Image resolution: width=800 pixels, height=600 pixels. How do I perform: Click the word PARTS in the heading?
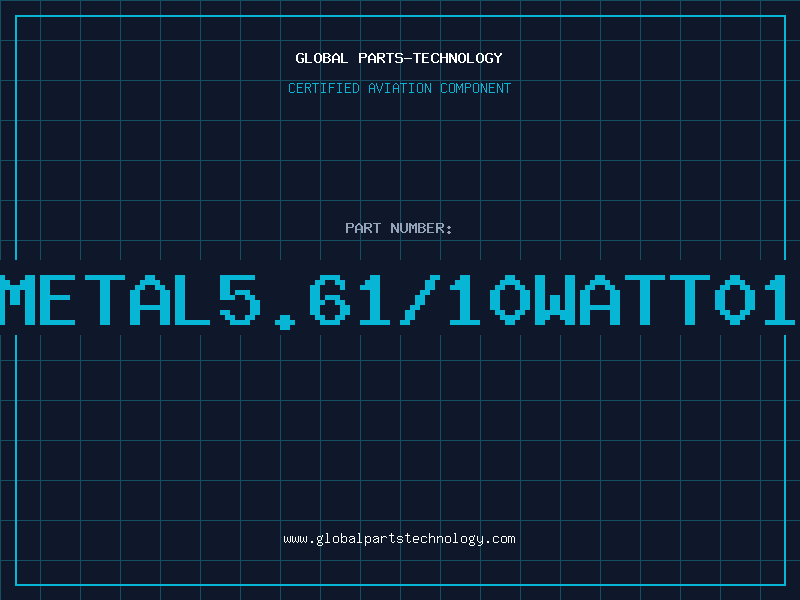pos(381,58)
